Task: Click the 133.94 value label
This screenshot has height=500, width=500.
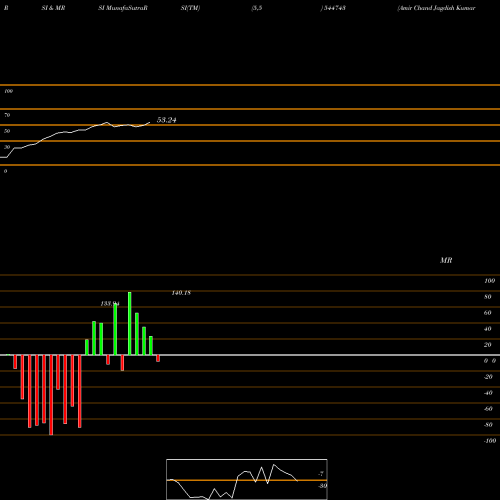Action: (x=110, y=304)
